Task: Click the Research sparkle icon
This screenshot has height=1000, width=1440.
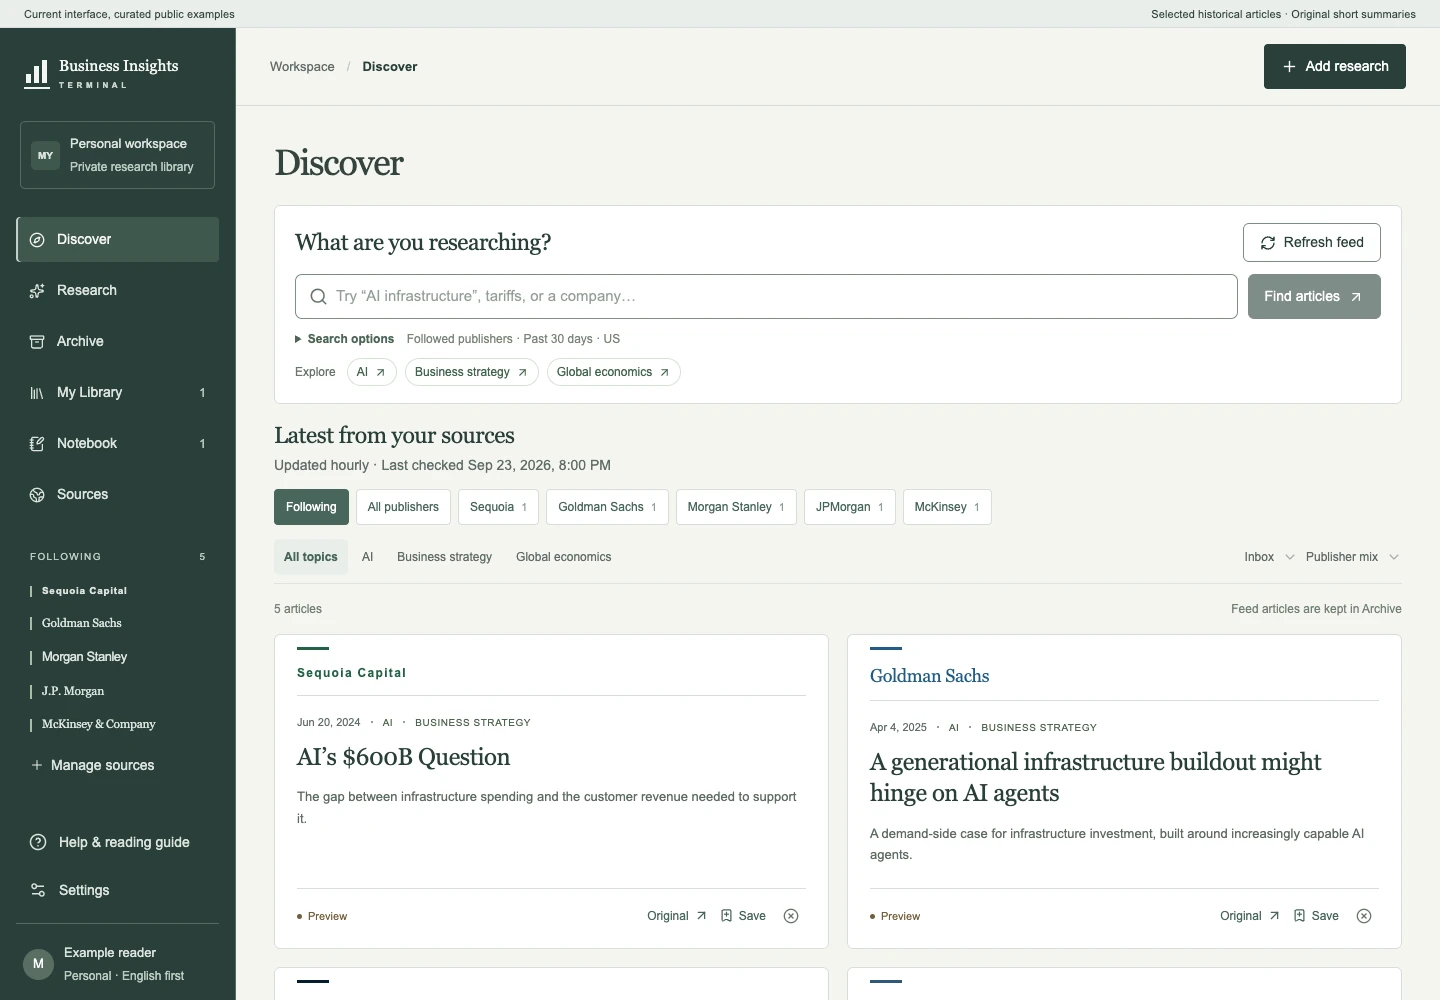Action: [37, 291]
